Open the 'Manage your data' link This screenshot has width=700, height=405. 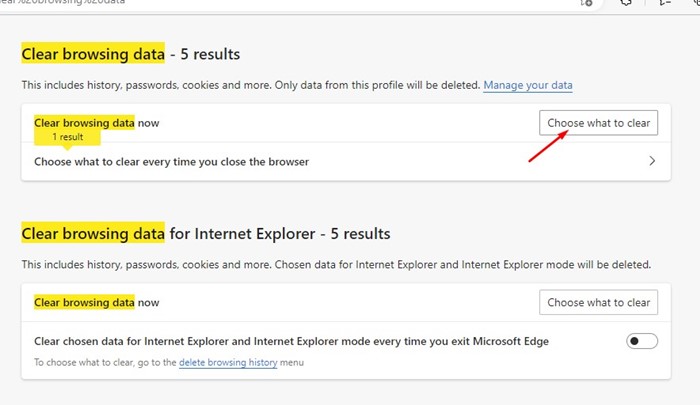[528, 86]
